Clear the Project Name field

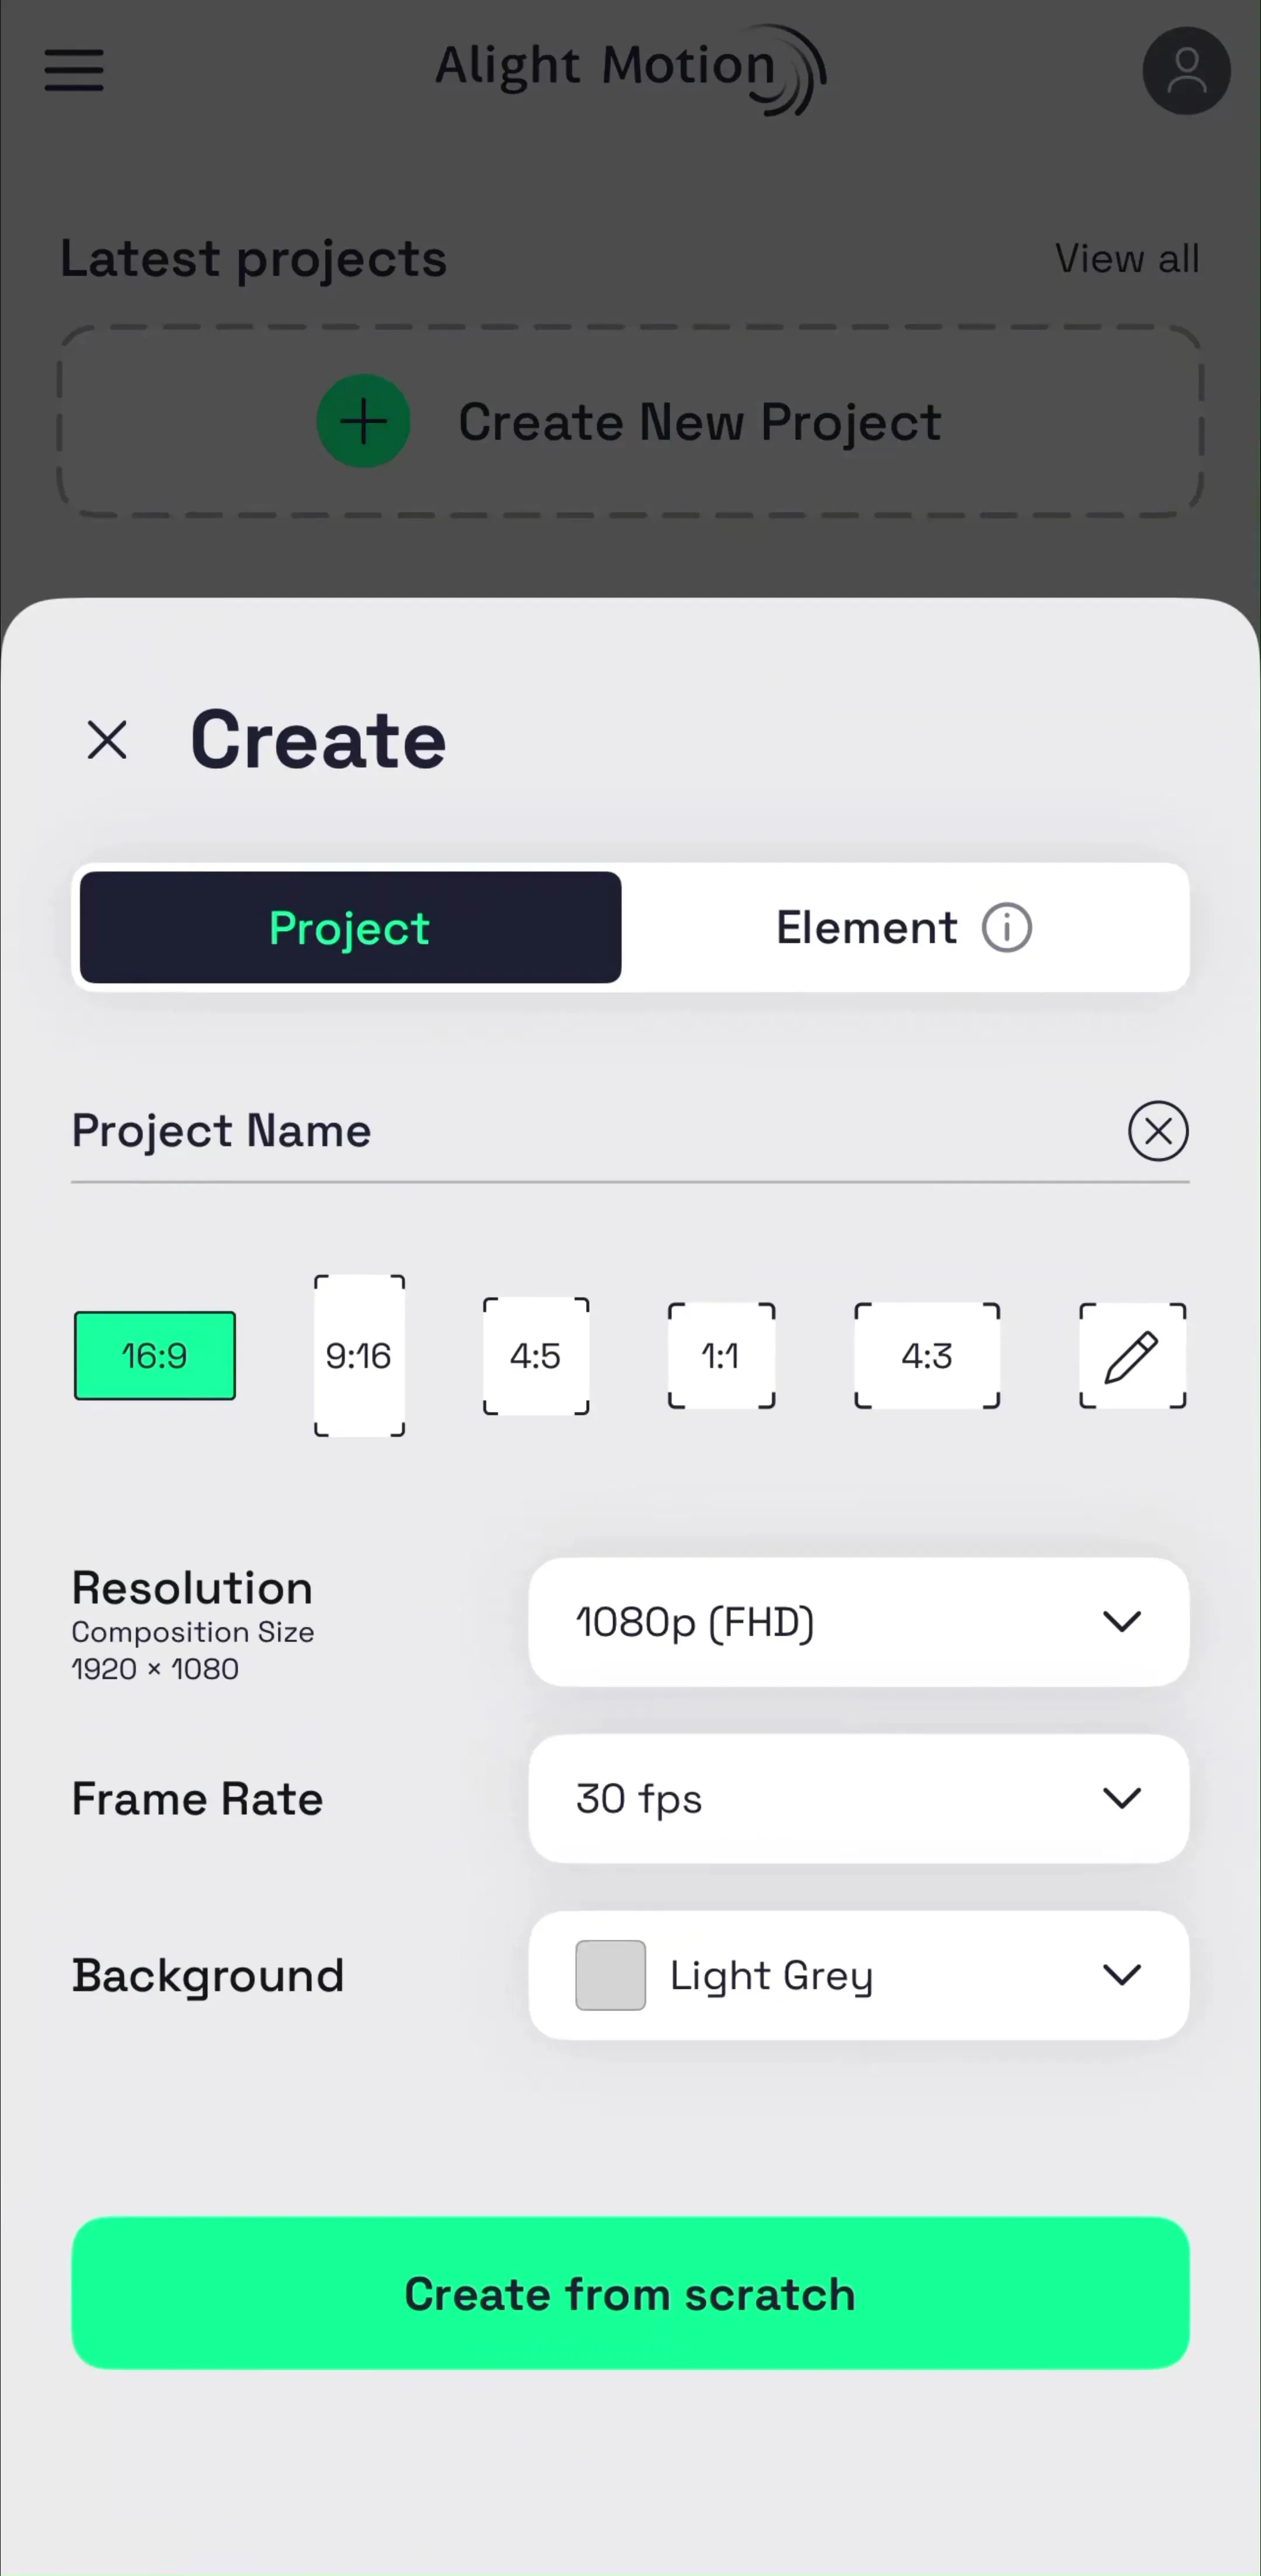[1158, 1131]
